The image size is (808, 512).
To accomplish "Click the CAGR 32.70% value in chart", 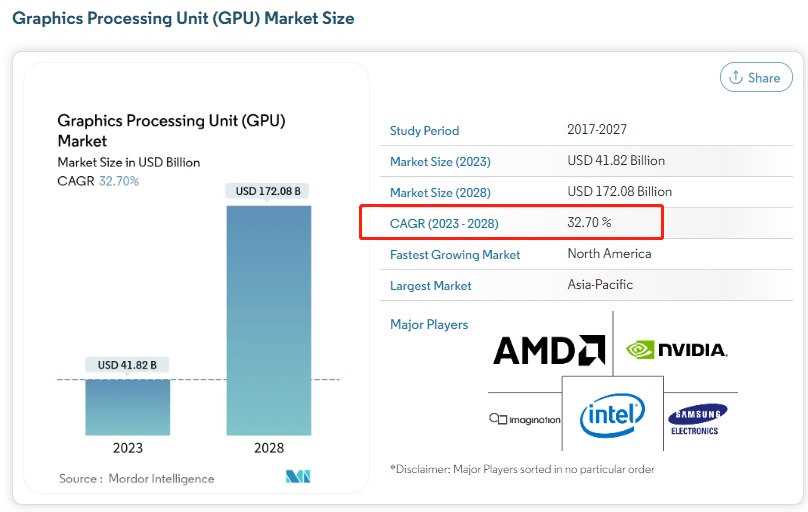I will 119,181.
